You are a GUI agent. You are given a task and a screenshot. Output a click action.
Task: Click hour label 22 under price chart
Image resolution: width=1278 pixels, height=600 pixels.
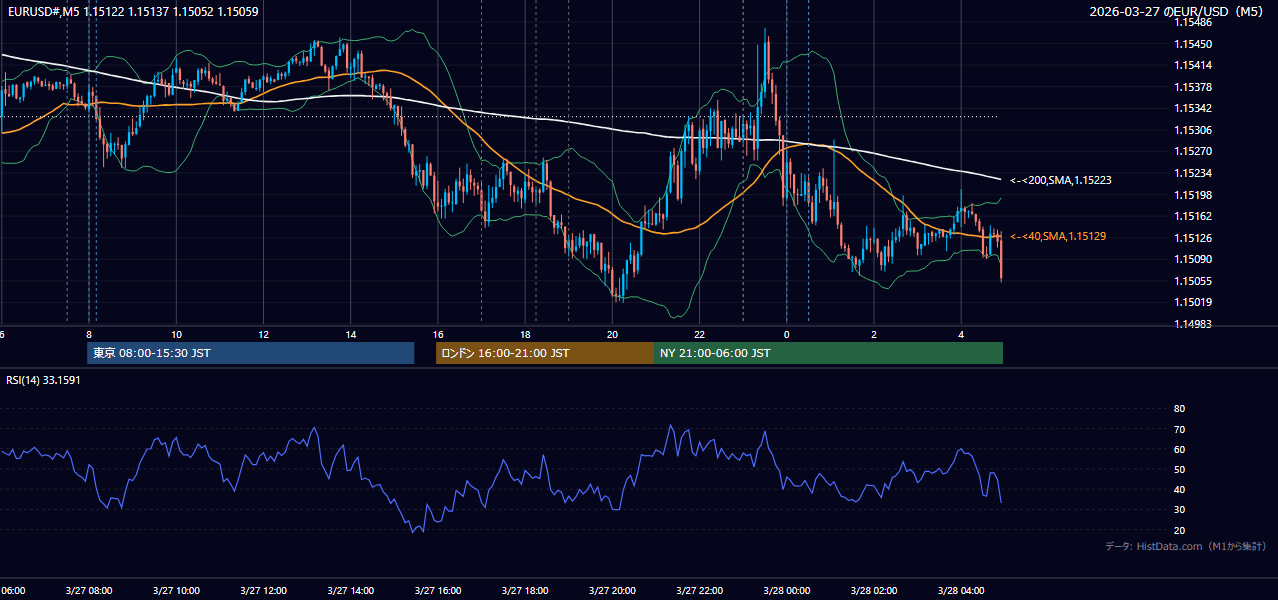pos(700,334)
